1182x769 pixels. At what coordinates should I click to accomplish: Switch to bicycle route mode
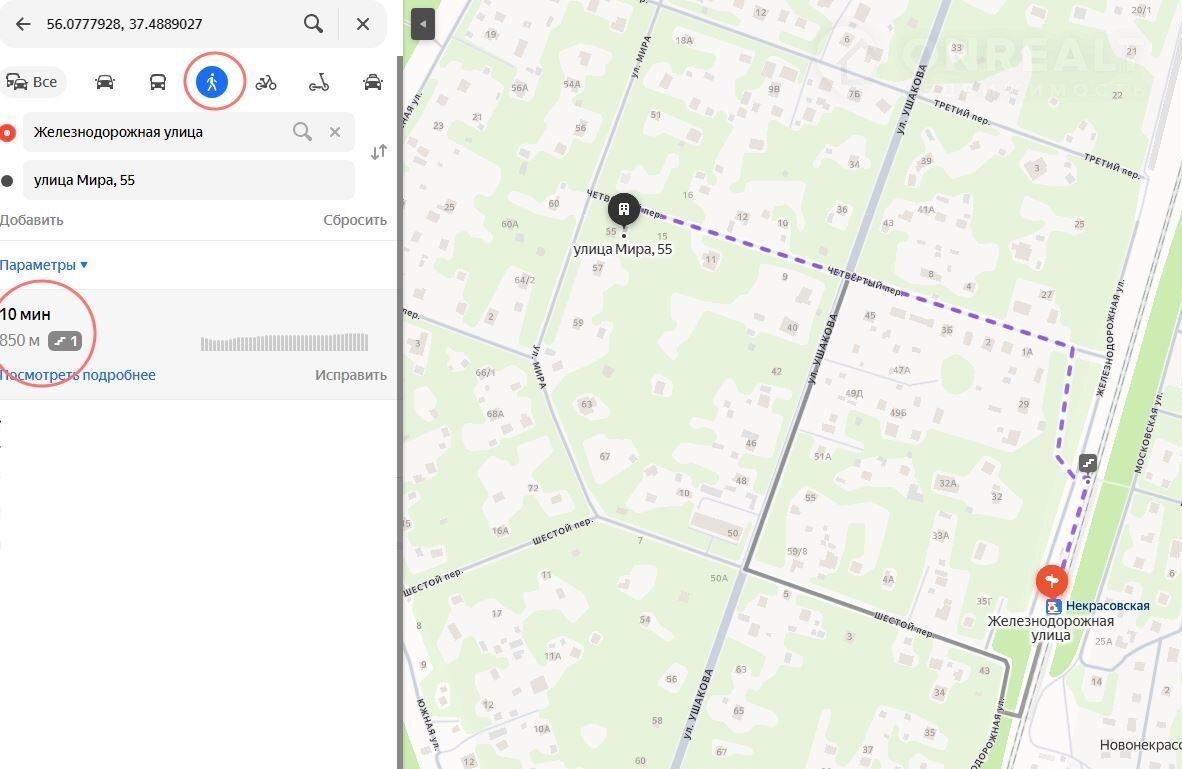pos(266,82)
